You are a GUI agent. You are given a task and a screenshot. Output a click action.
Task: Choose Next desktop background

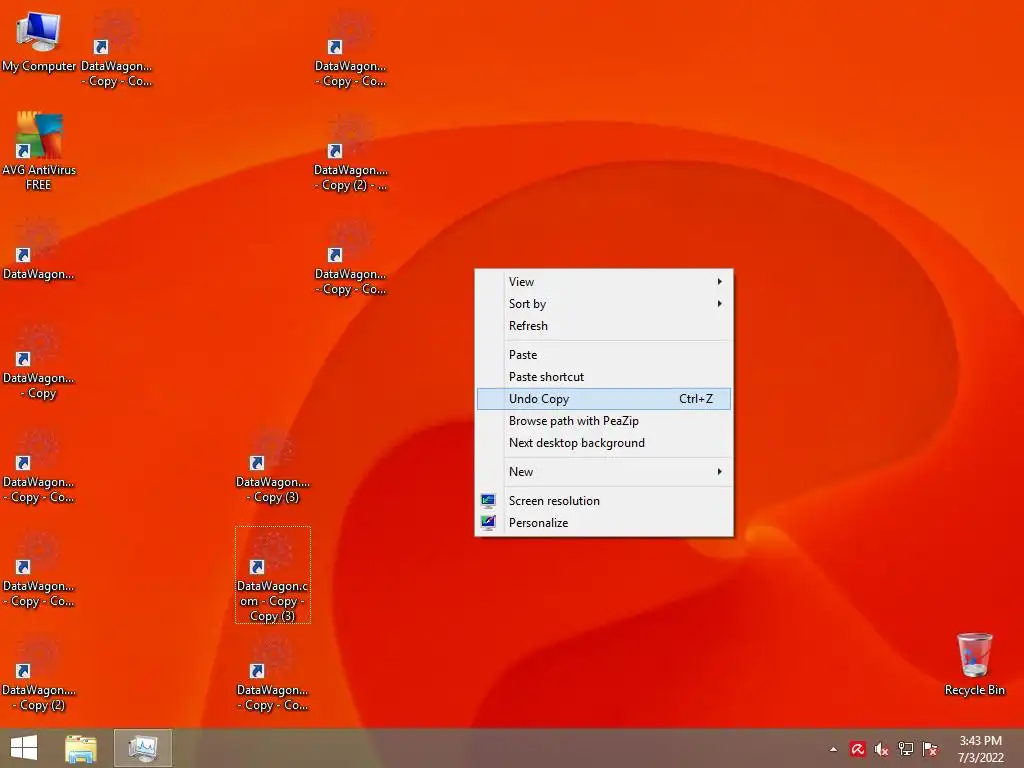[603, 443]
